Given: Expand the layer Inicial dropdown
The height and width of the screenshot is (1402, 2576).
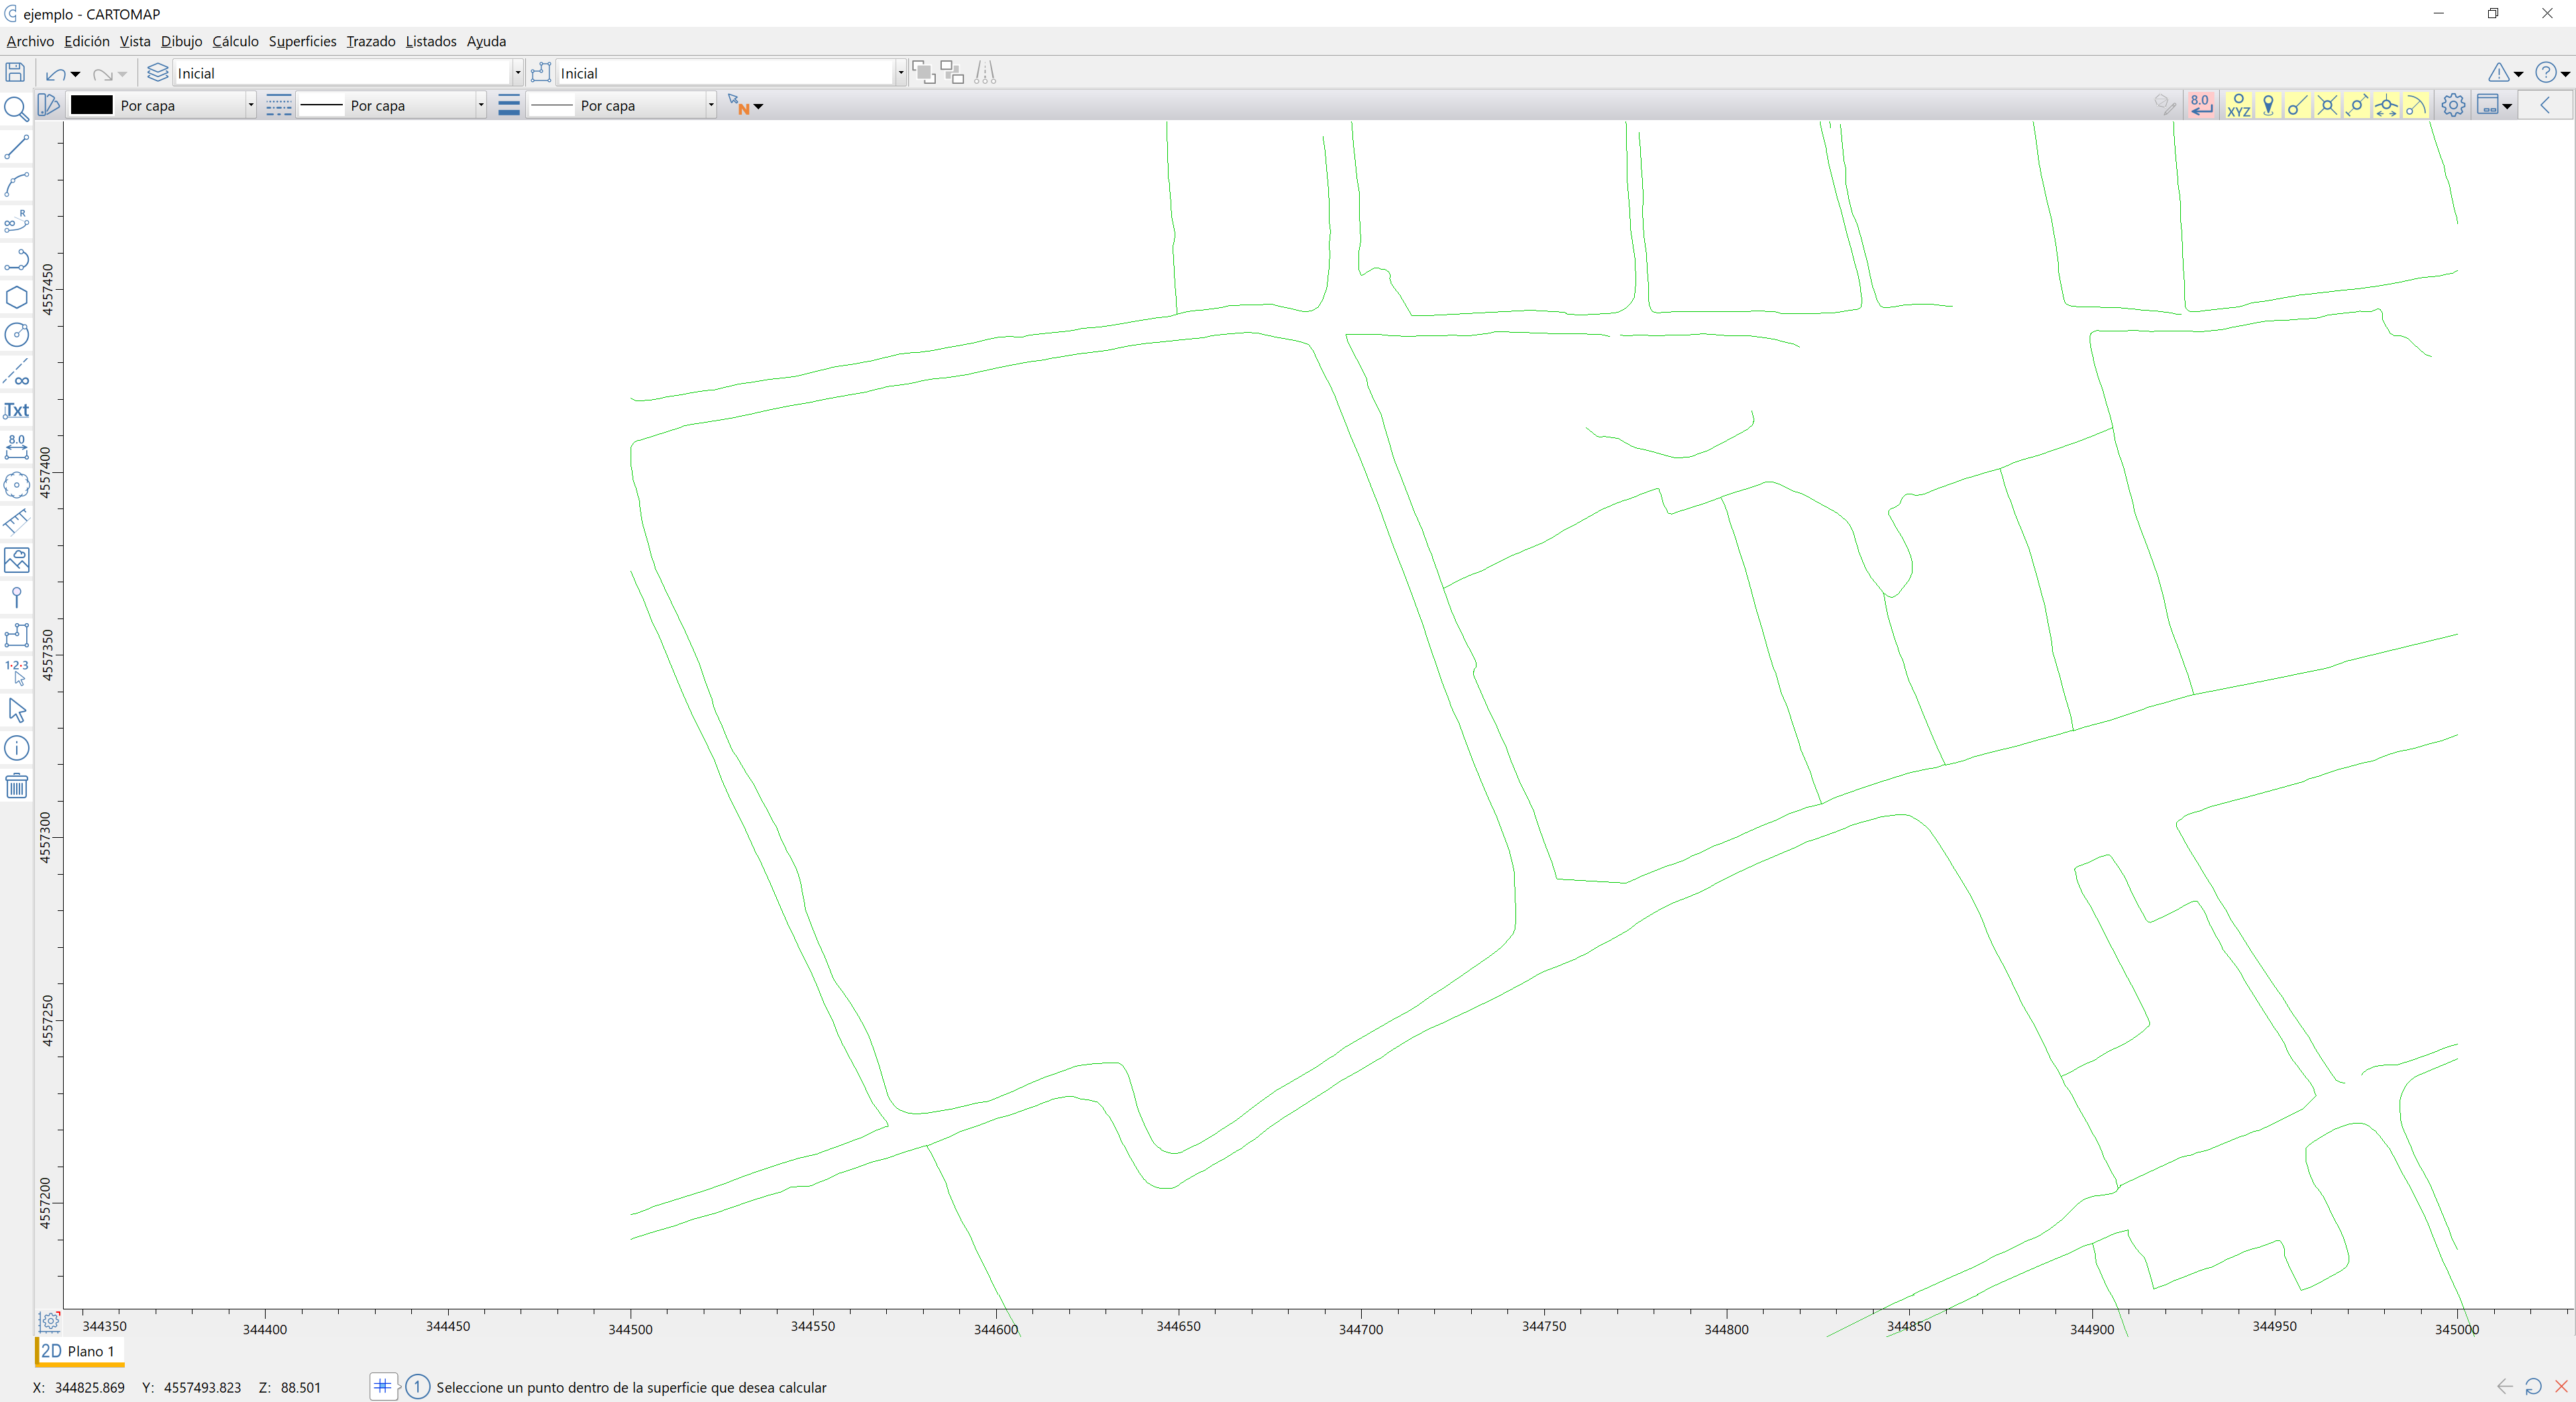Looking at the screenshot, I should click(x=517, y=73).
